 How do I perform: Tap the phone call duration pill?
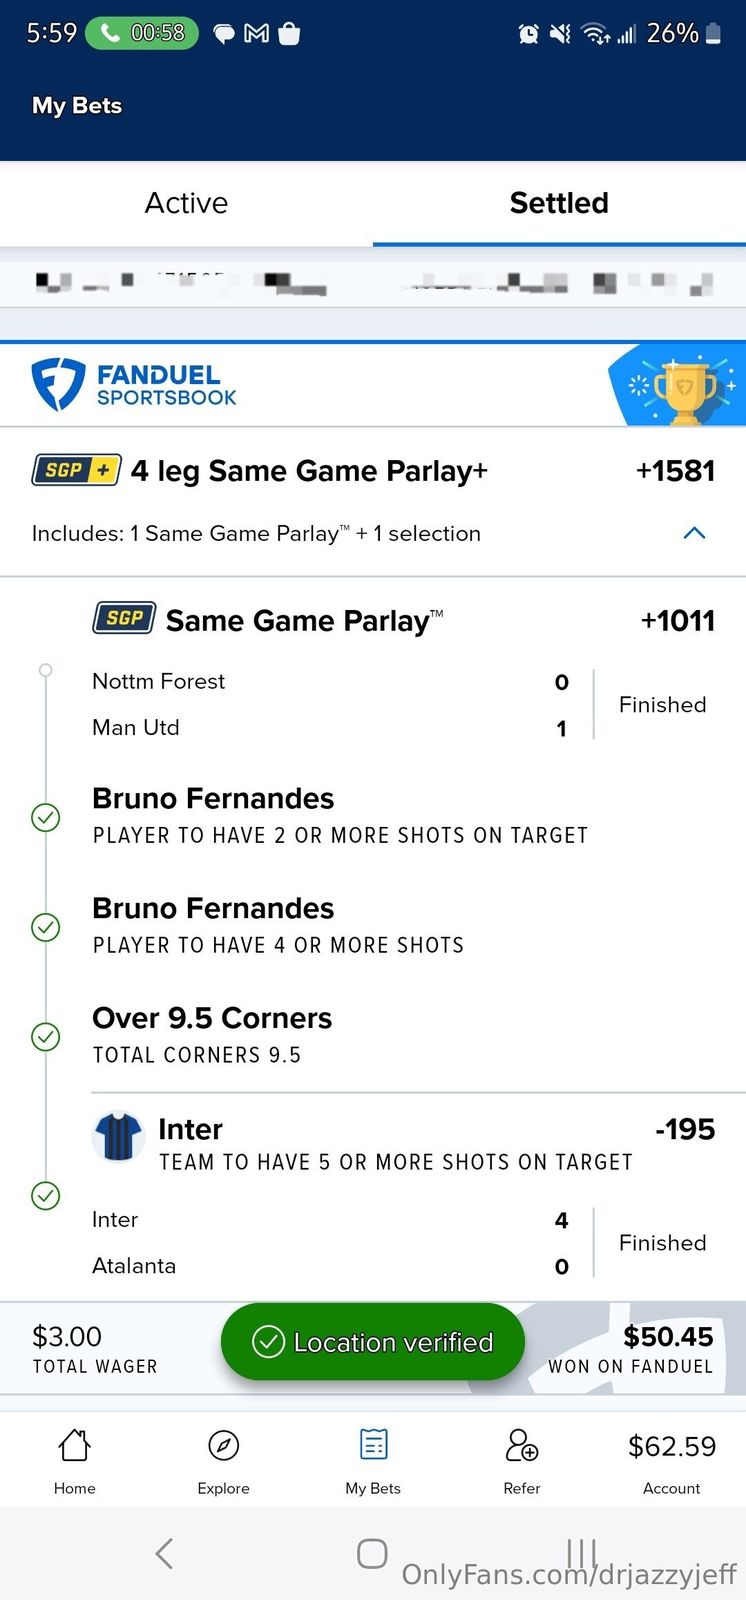coord(142,33)
